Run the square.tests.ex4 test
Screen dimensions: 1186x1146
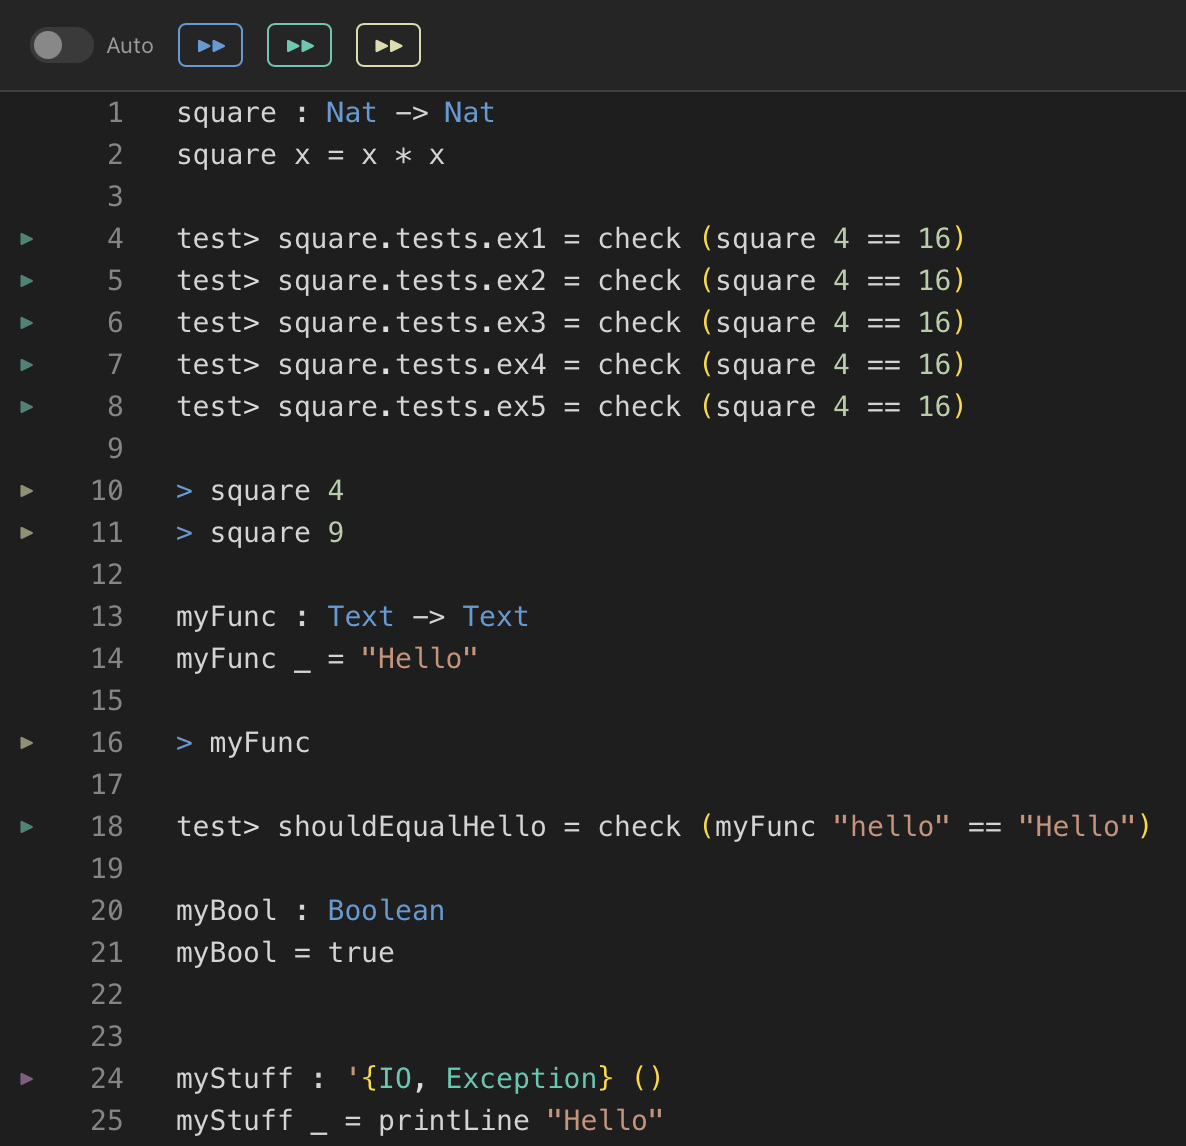26,364
